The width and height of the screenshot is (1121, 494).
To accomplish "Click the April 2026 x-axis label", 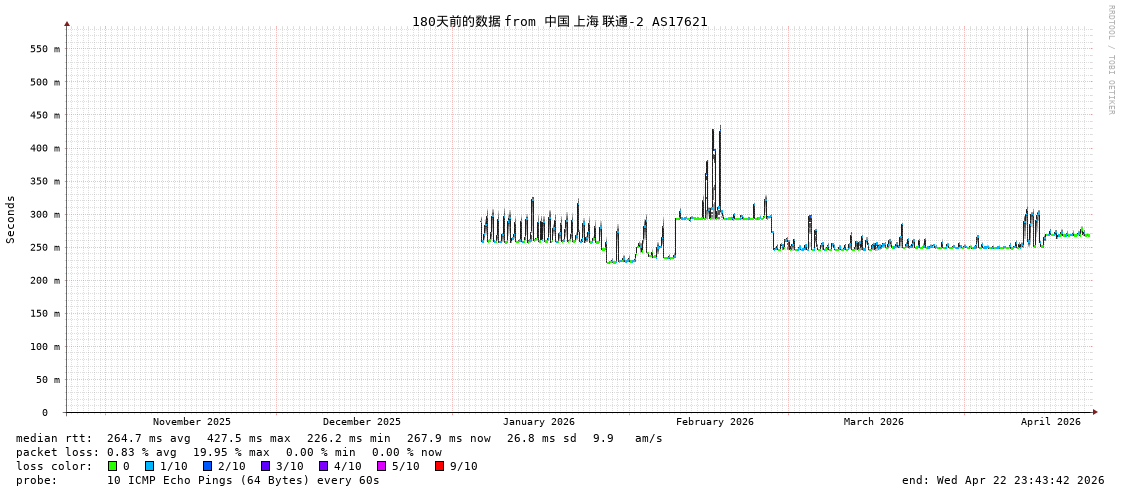I will pyautogui.click(x=1050, y=422).
